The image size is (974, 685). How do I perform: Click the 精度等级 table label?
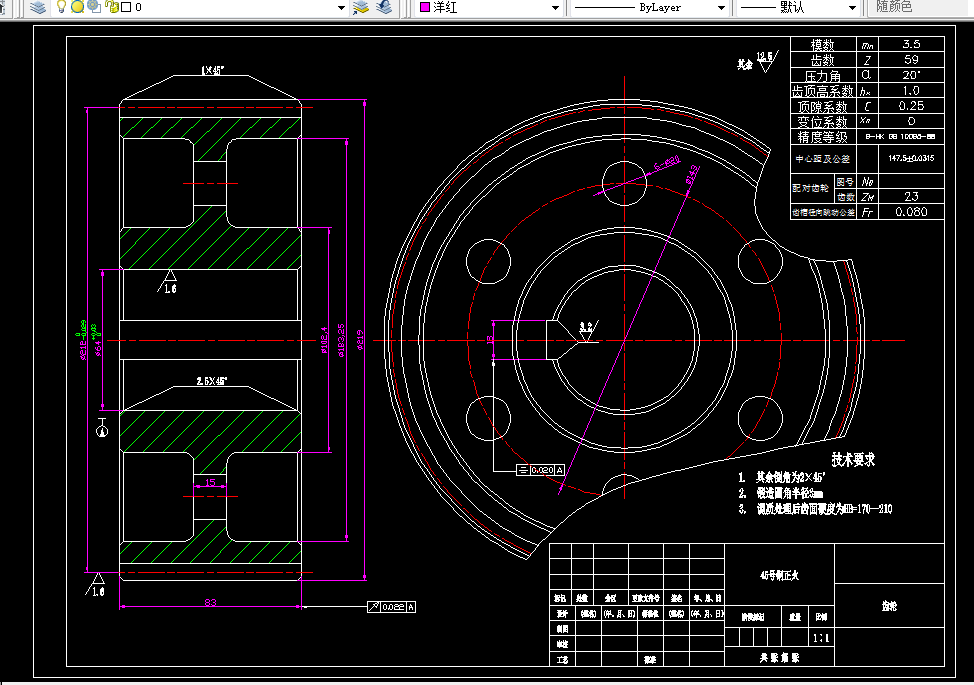(x=822, y=137)
